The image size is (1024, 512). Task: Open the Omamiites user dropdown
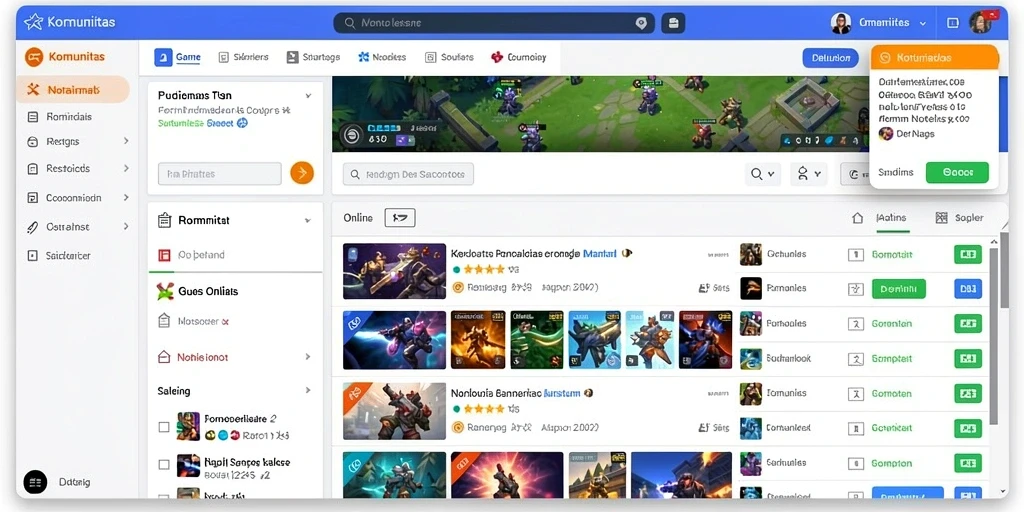(878, 22)
